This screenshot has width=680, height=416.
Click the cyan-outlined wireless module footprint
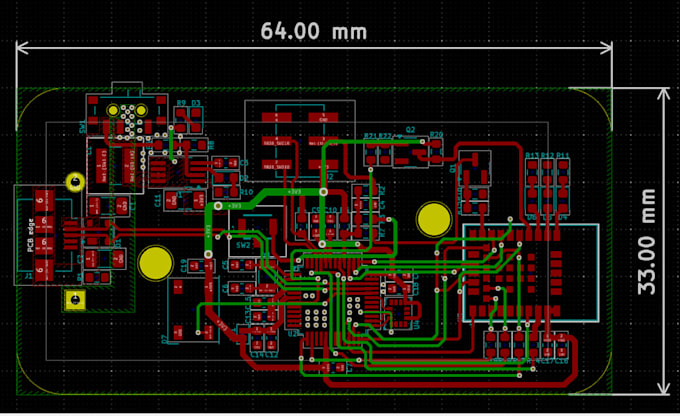point(531,273)
